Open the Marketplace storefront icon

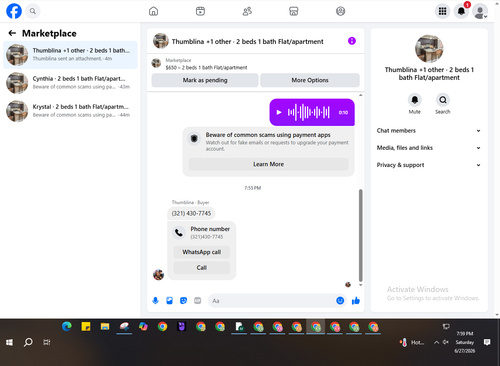pos(294,11)
